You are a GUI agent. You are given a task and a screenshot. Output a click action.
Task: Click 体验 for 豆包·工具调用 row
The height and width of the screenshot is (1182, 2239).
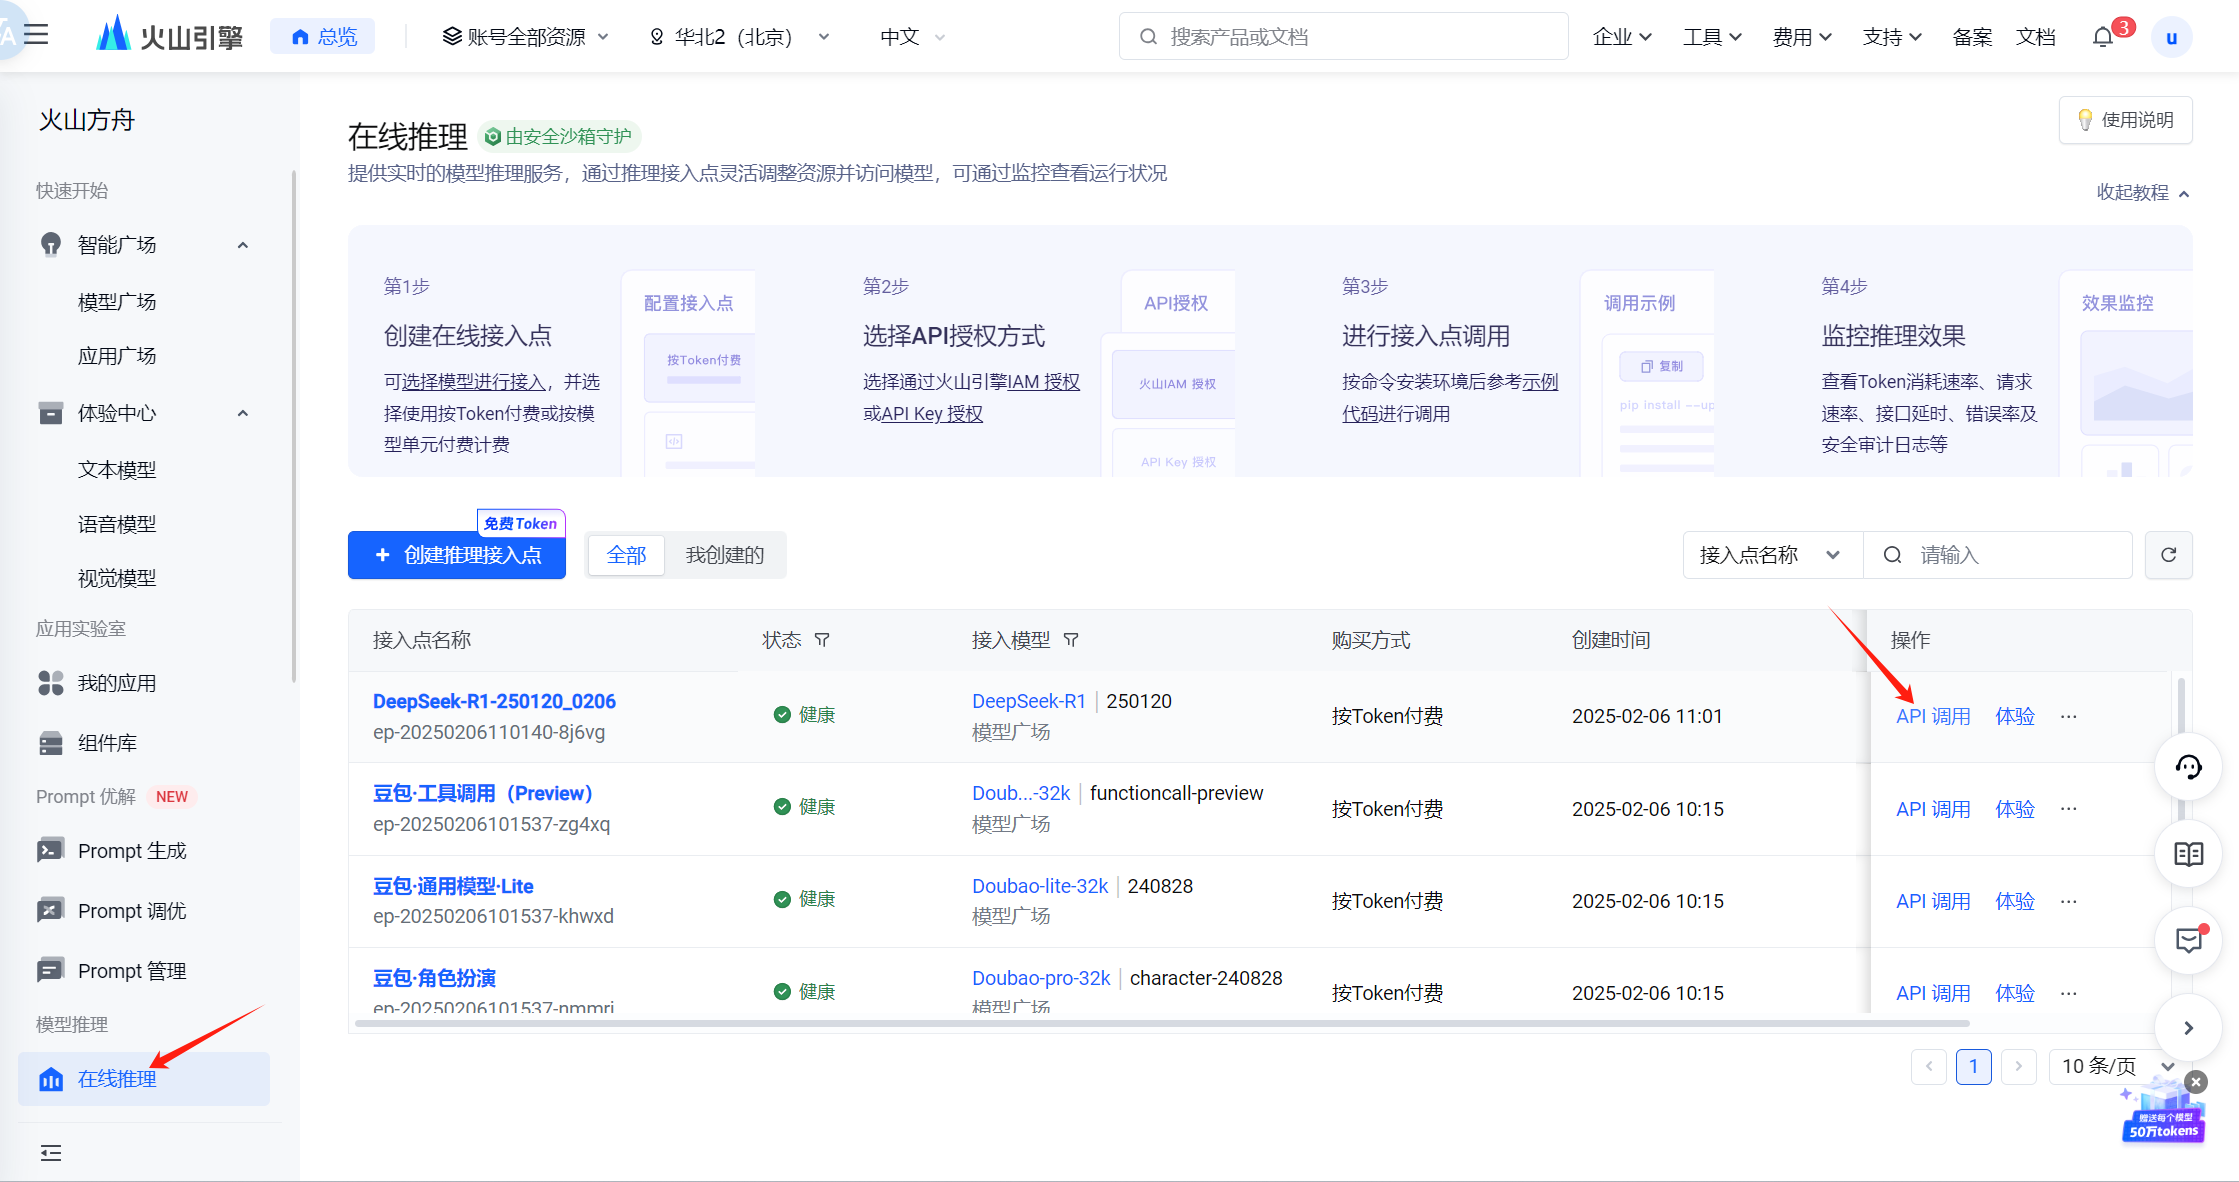click(x=2014, y=808)
